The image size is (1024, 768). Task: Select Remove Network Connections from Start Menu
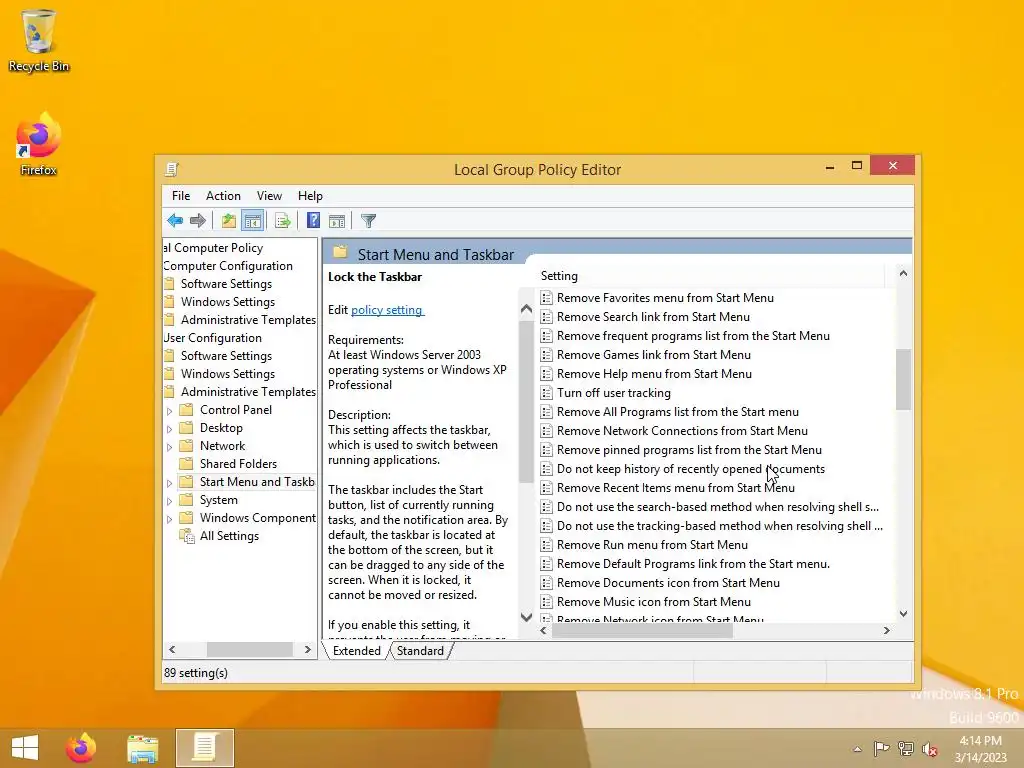point(682,431)
